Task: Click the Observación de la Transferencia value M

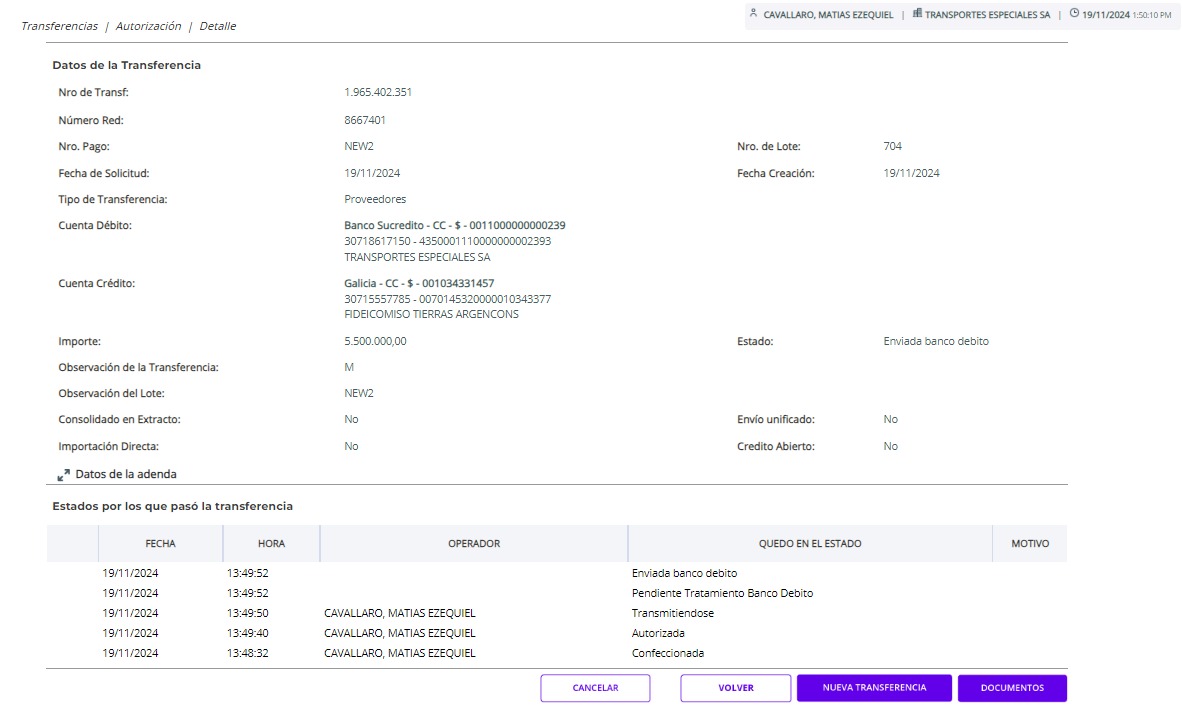Action: 349,367
